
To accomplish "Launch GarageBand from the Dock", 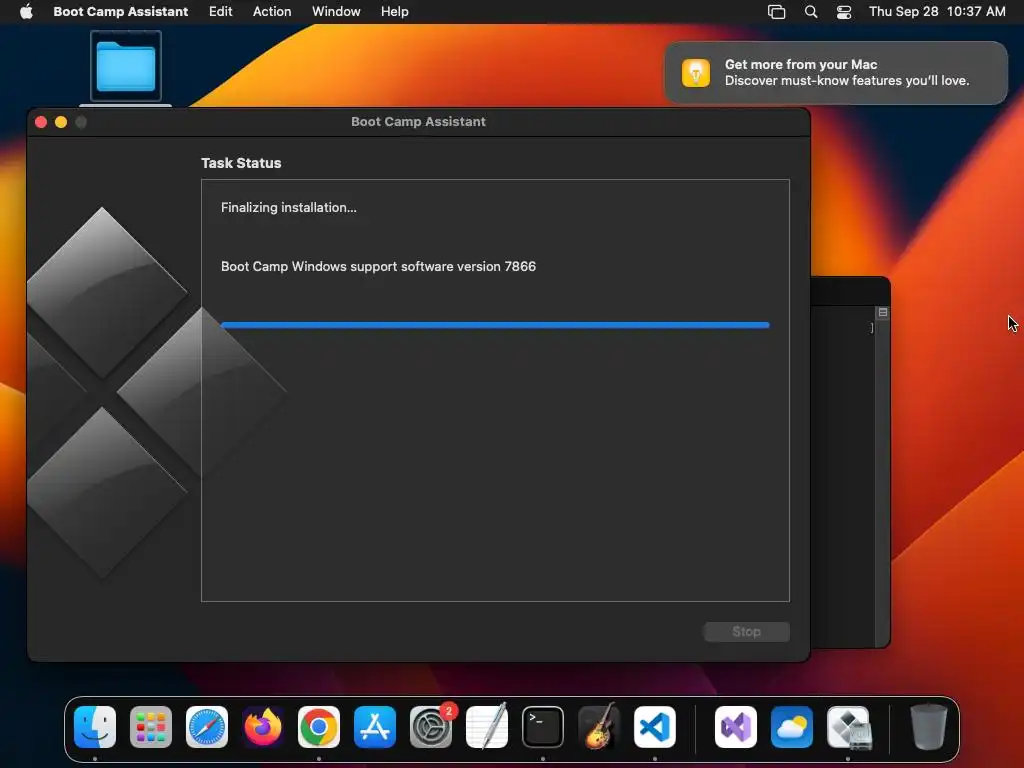I will pos(599,727).
